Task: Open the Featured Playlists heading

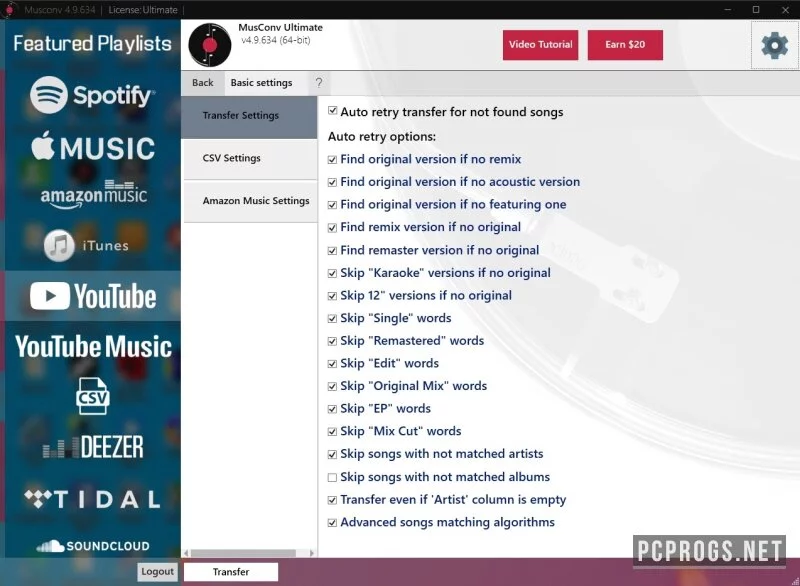Action: (92, 44)
